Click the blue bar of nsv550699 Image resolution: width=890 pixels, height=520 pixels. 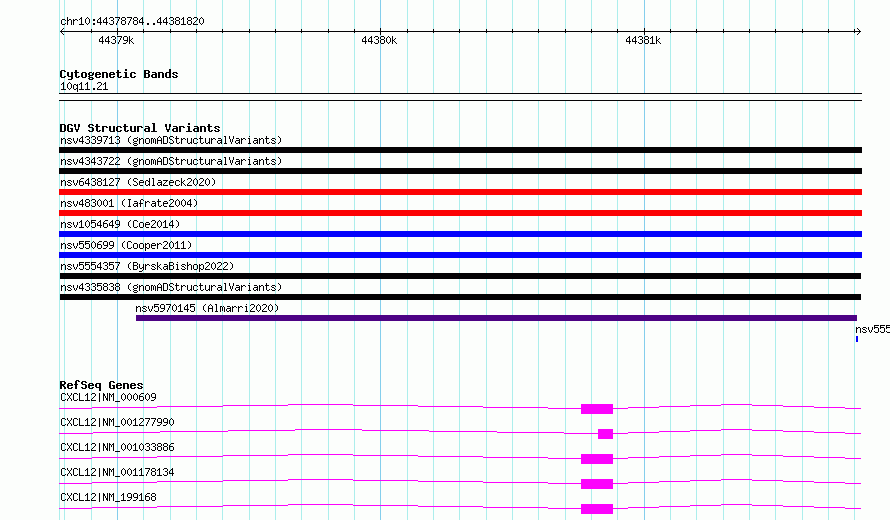[460, 255]
